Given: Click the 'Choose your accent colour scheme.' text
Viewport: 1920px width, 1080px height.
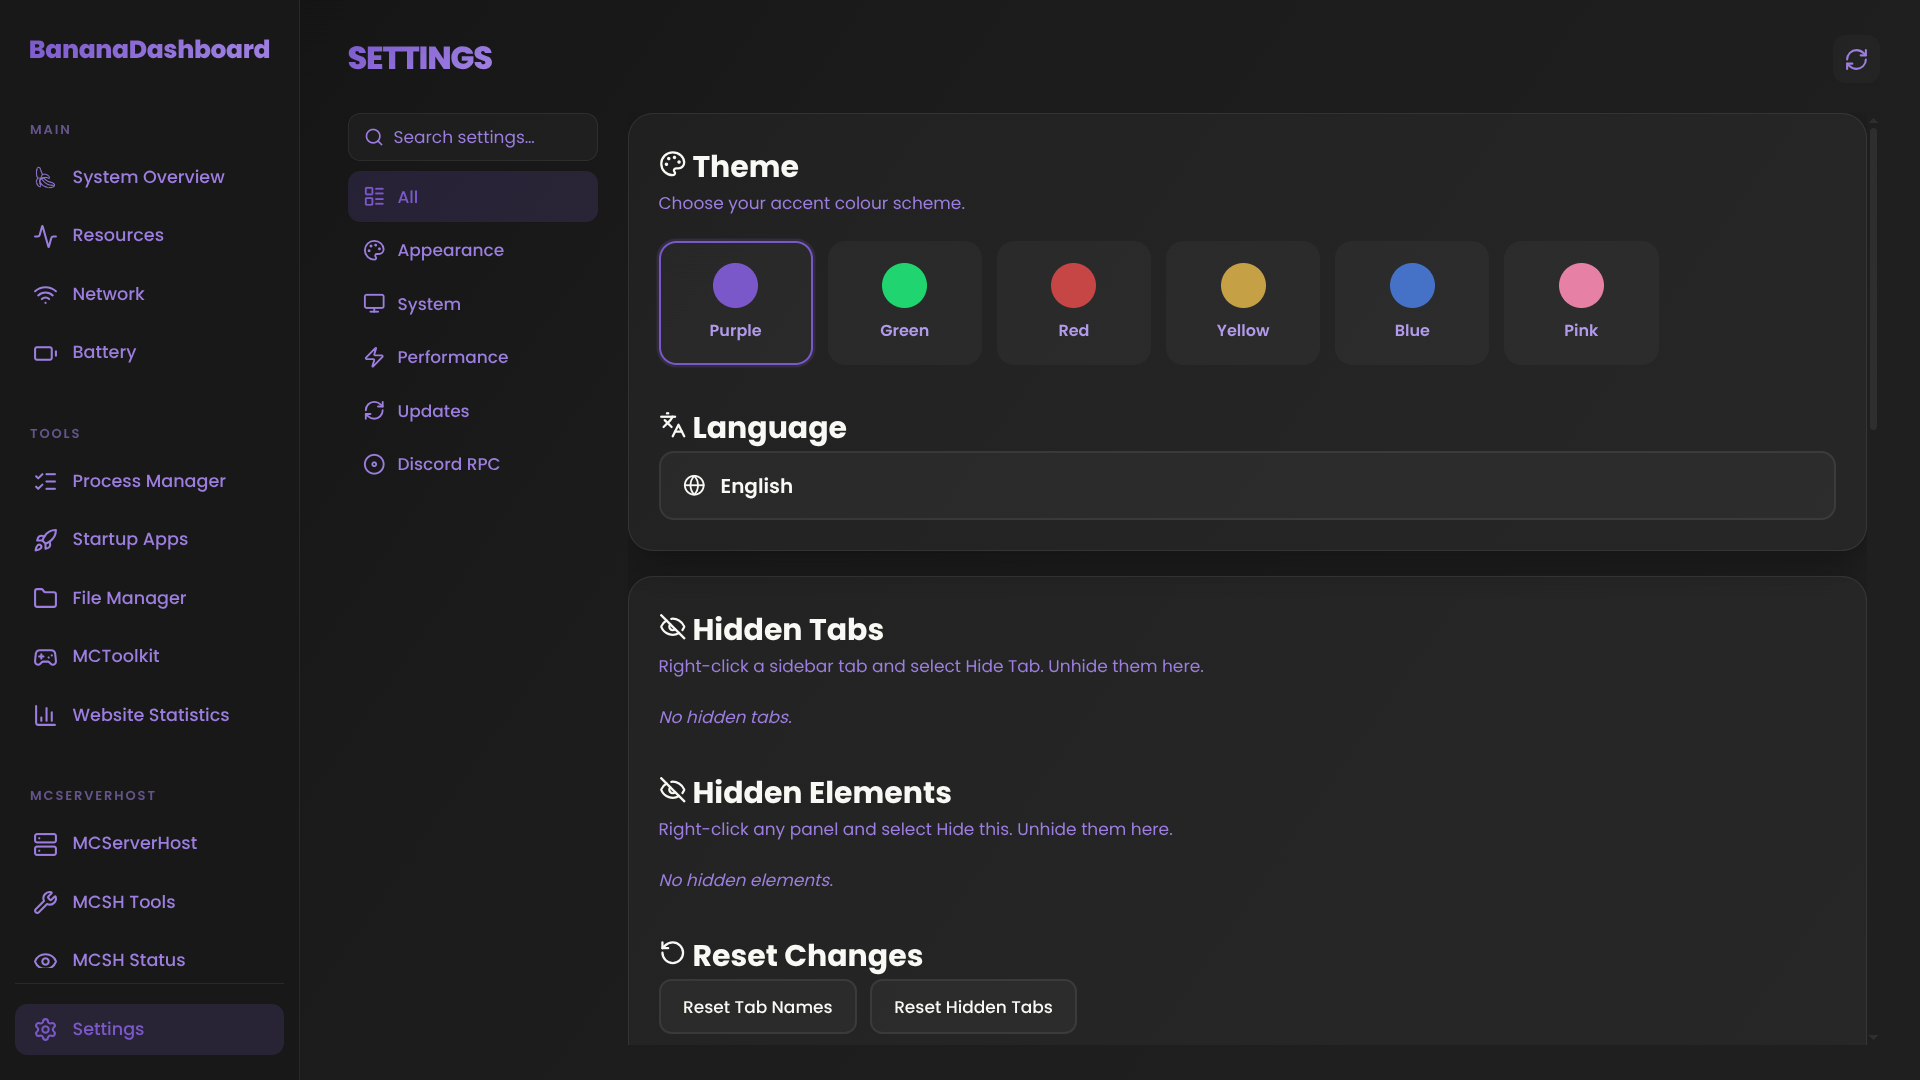Looking at the screenshot, I should pyautogui.click(x=811, y=203).
